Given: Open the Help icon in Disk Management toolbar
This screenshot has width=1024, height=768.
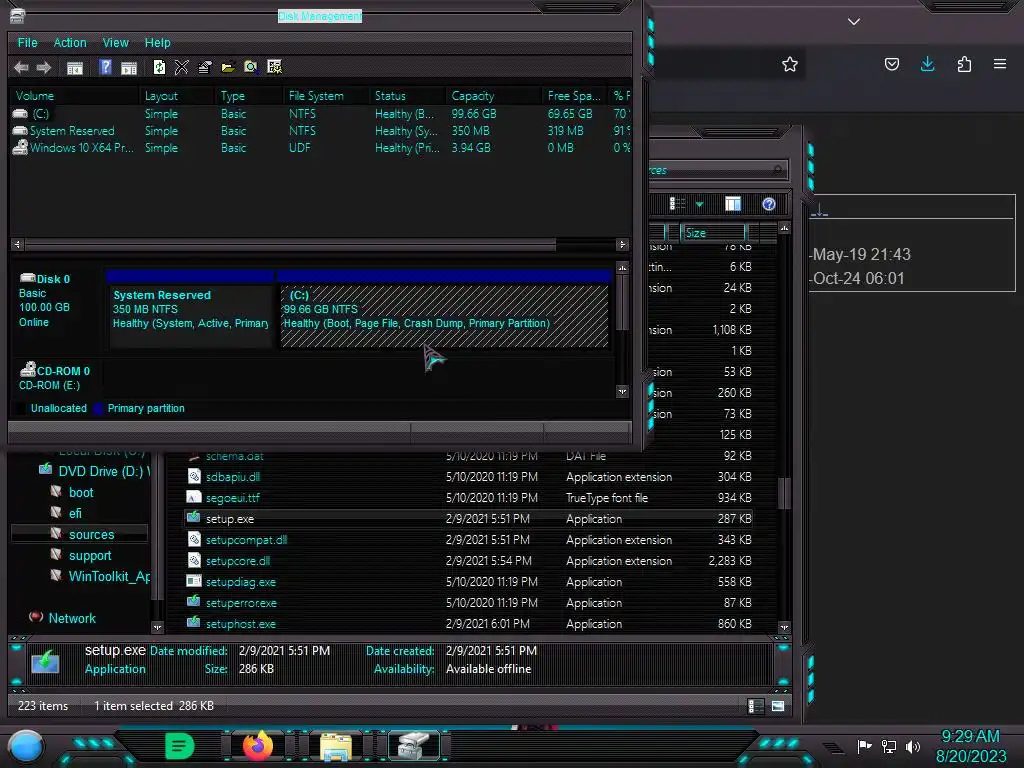Looking at the screenshot, I should point(105,67).
